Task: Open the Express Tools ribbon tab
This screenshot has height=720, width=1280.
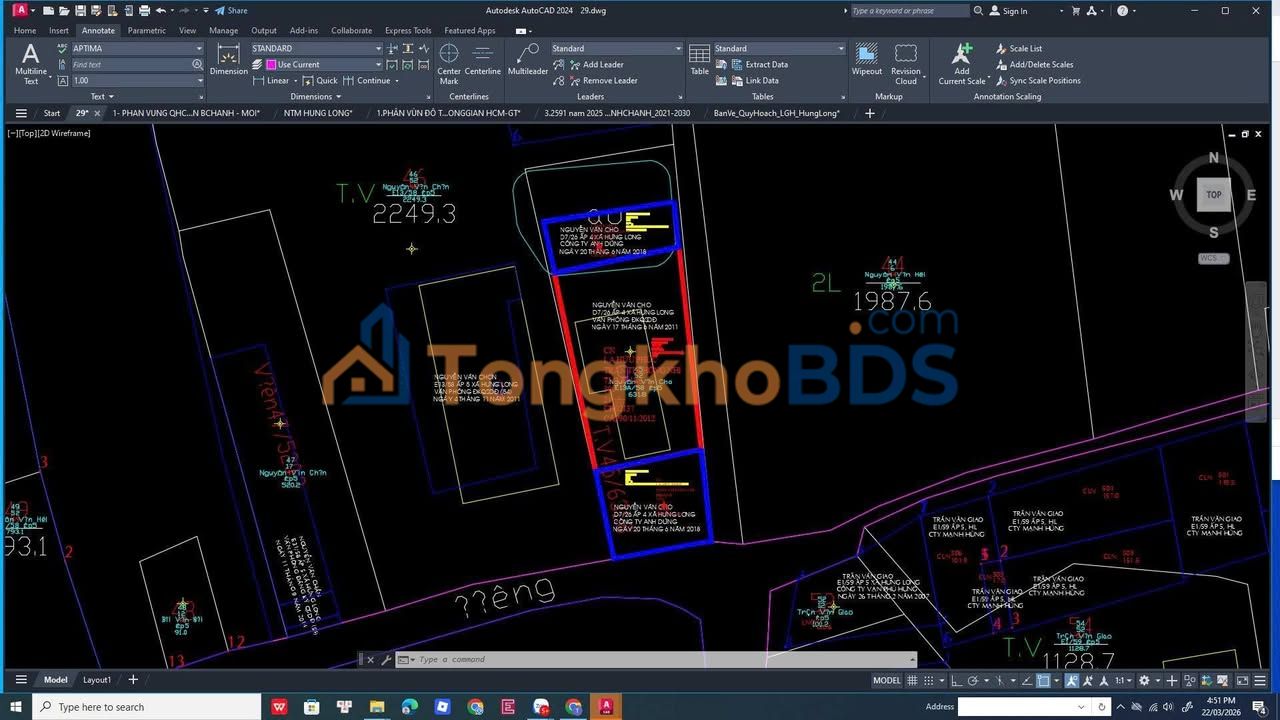Action: point(407,30)
